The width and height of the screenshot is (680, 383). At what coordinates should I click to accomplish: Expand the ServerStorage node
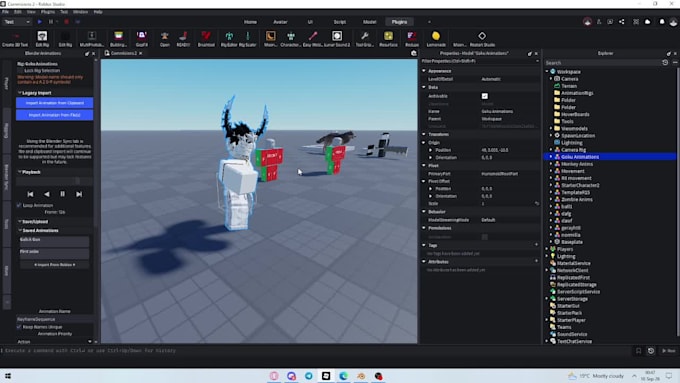point(547,298)
